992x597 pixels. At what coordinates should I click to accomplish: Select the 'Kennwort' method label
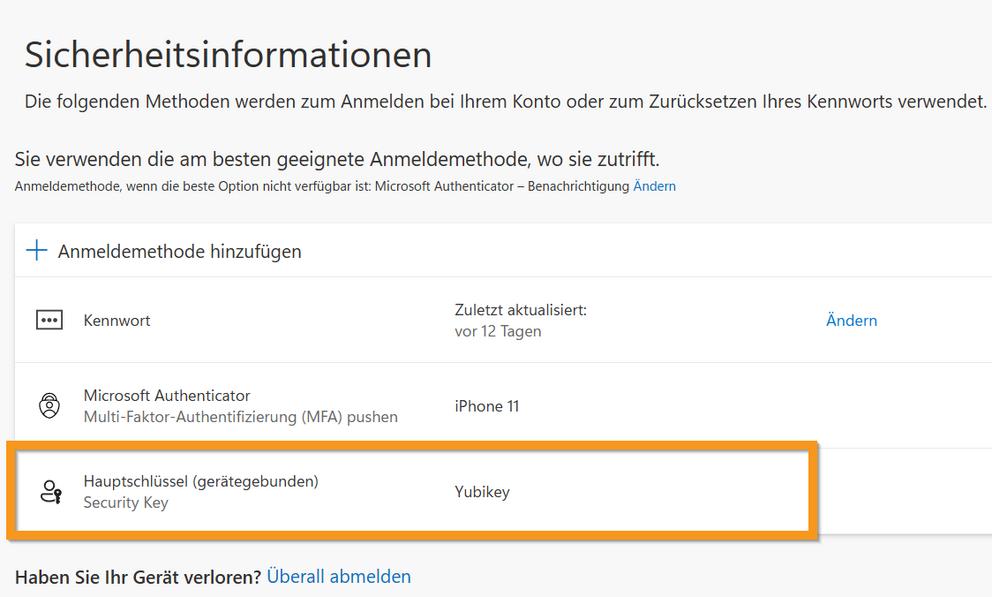tap(117, 320)
